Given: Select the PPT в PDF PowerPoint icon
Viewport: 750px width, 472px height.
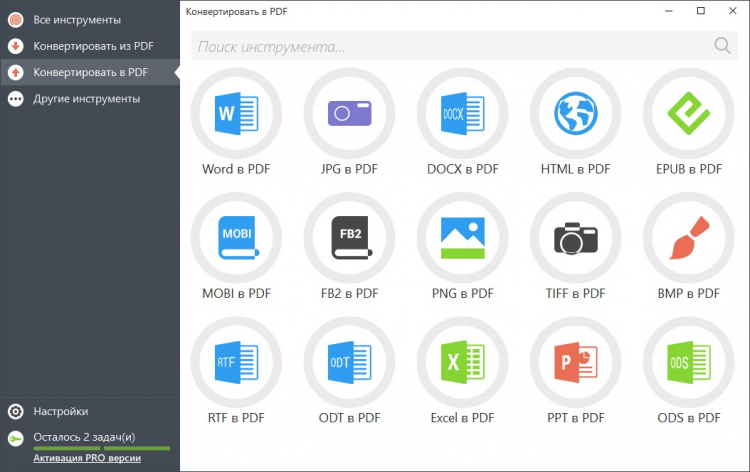Looking at the screenshot, I should (x=575, y=362).
